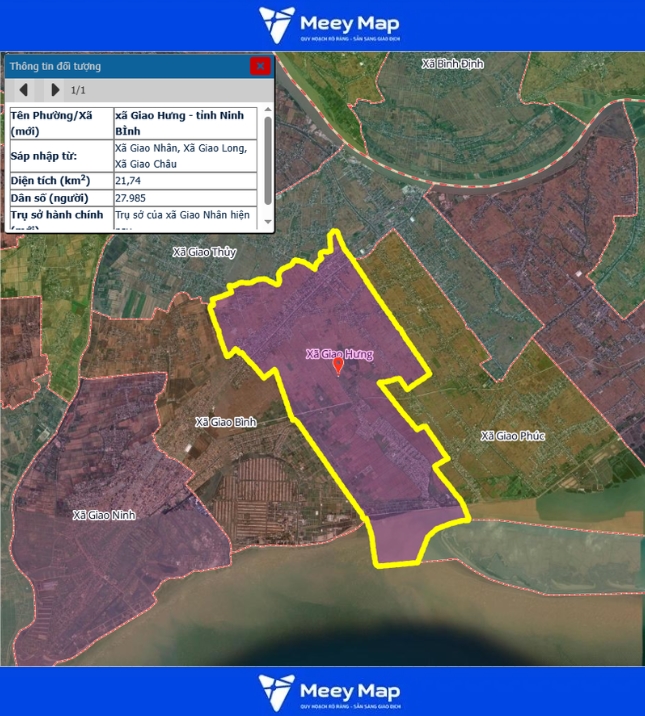Select Xã Giao Ninh commune on map

103,515
